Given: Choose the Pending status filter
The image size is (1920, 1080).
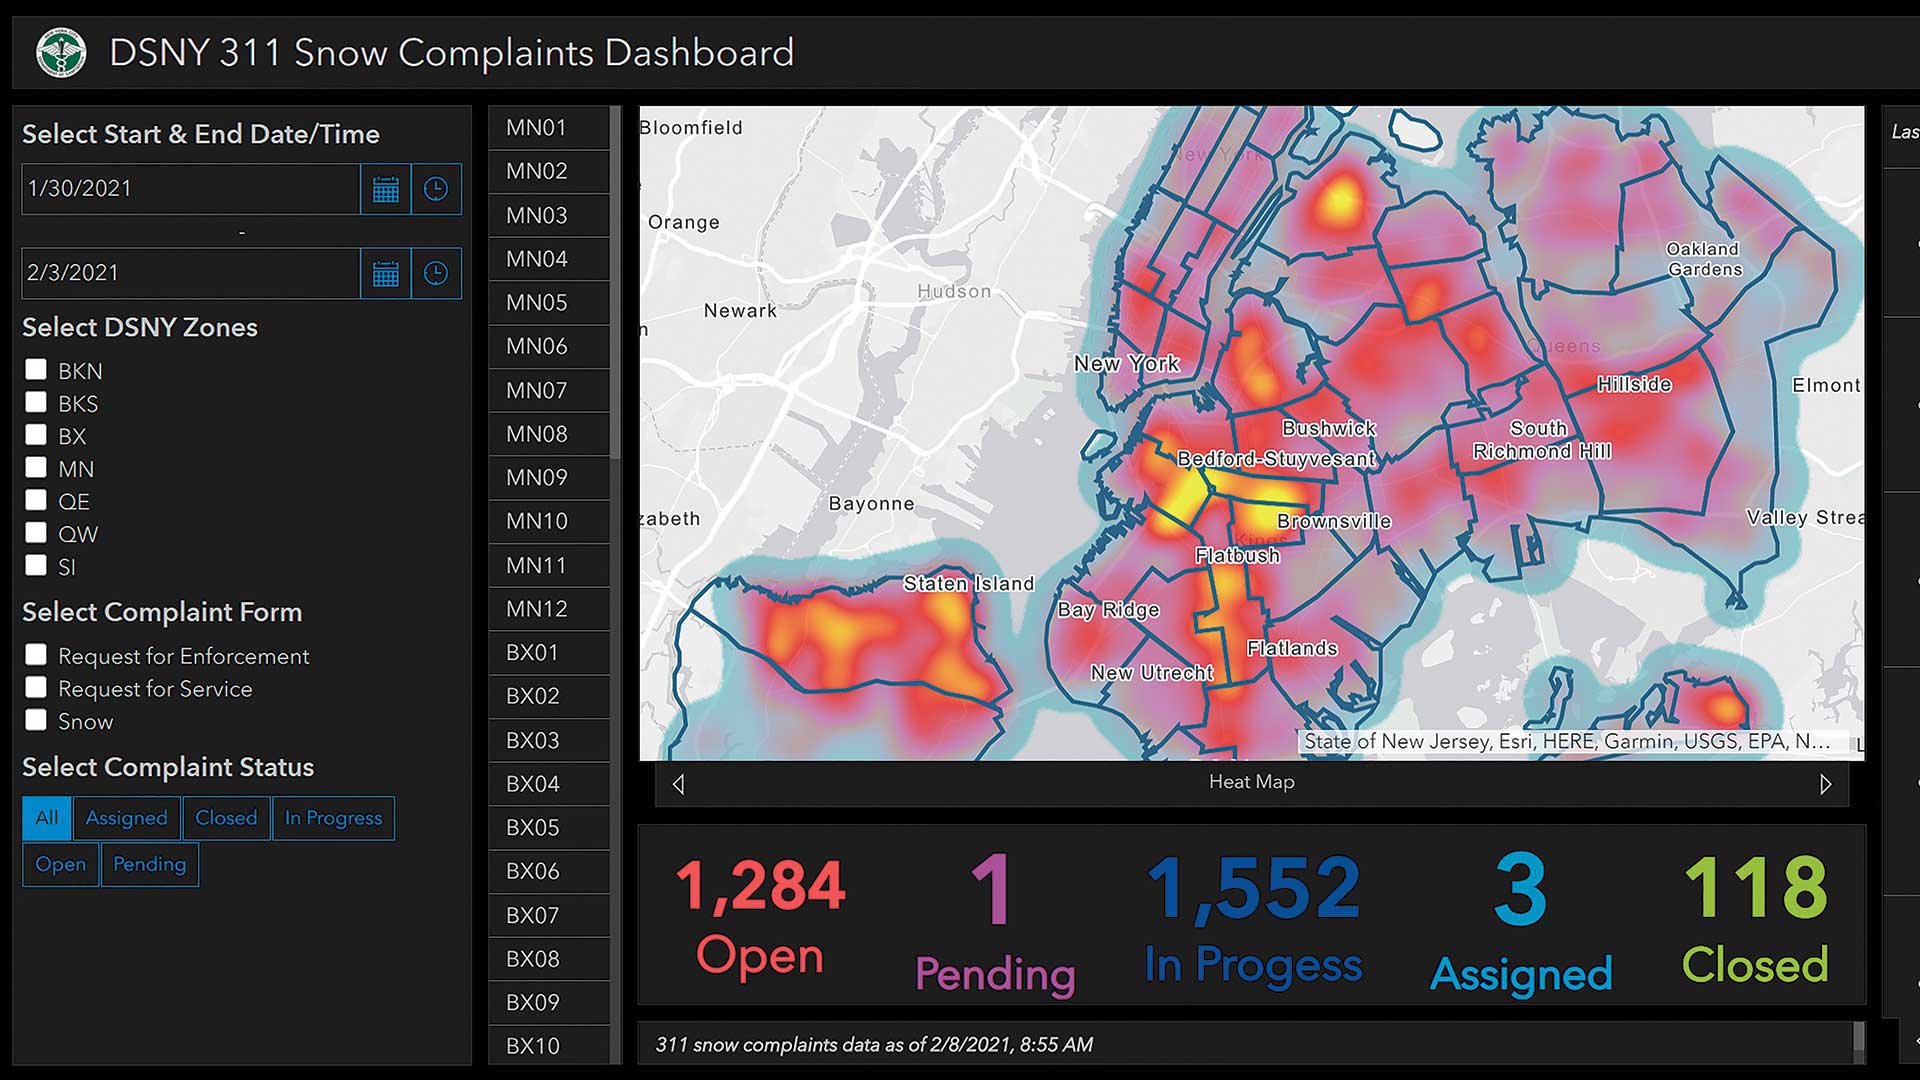Looking at the screenshot, I should [149, 864].
